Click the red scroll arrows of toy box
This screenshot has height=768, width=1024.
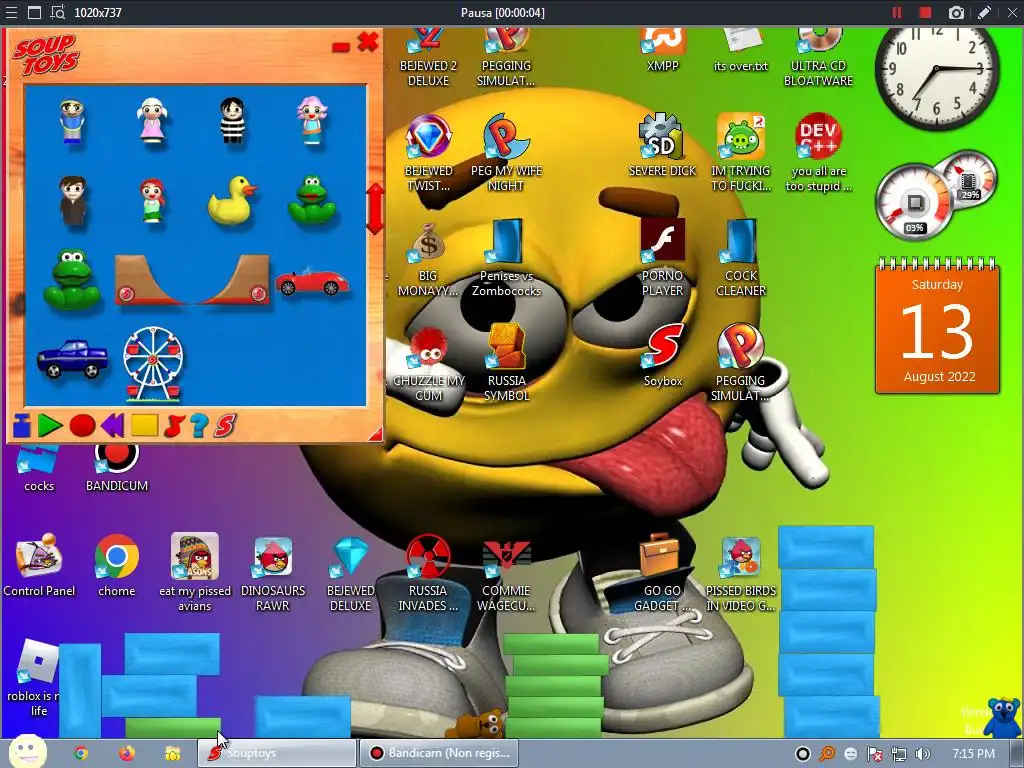(x=375, y=209)
